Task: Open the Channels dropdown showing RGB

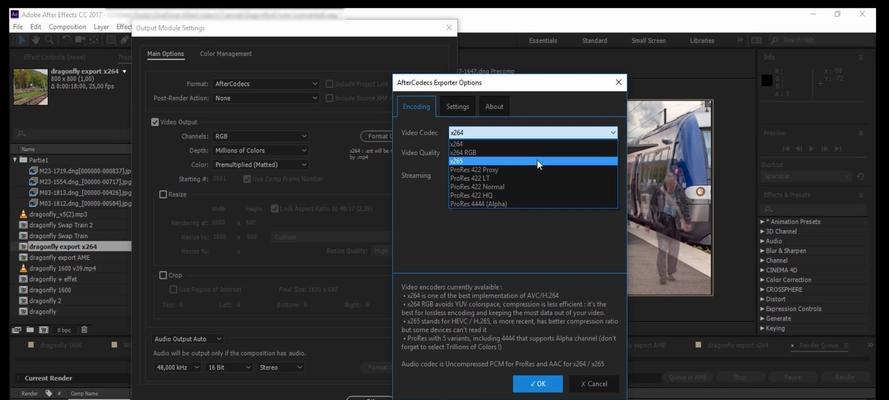Action: click(261, 136)
